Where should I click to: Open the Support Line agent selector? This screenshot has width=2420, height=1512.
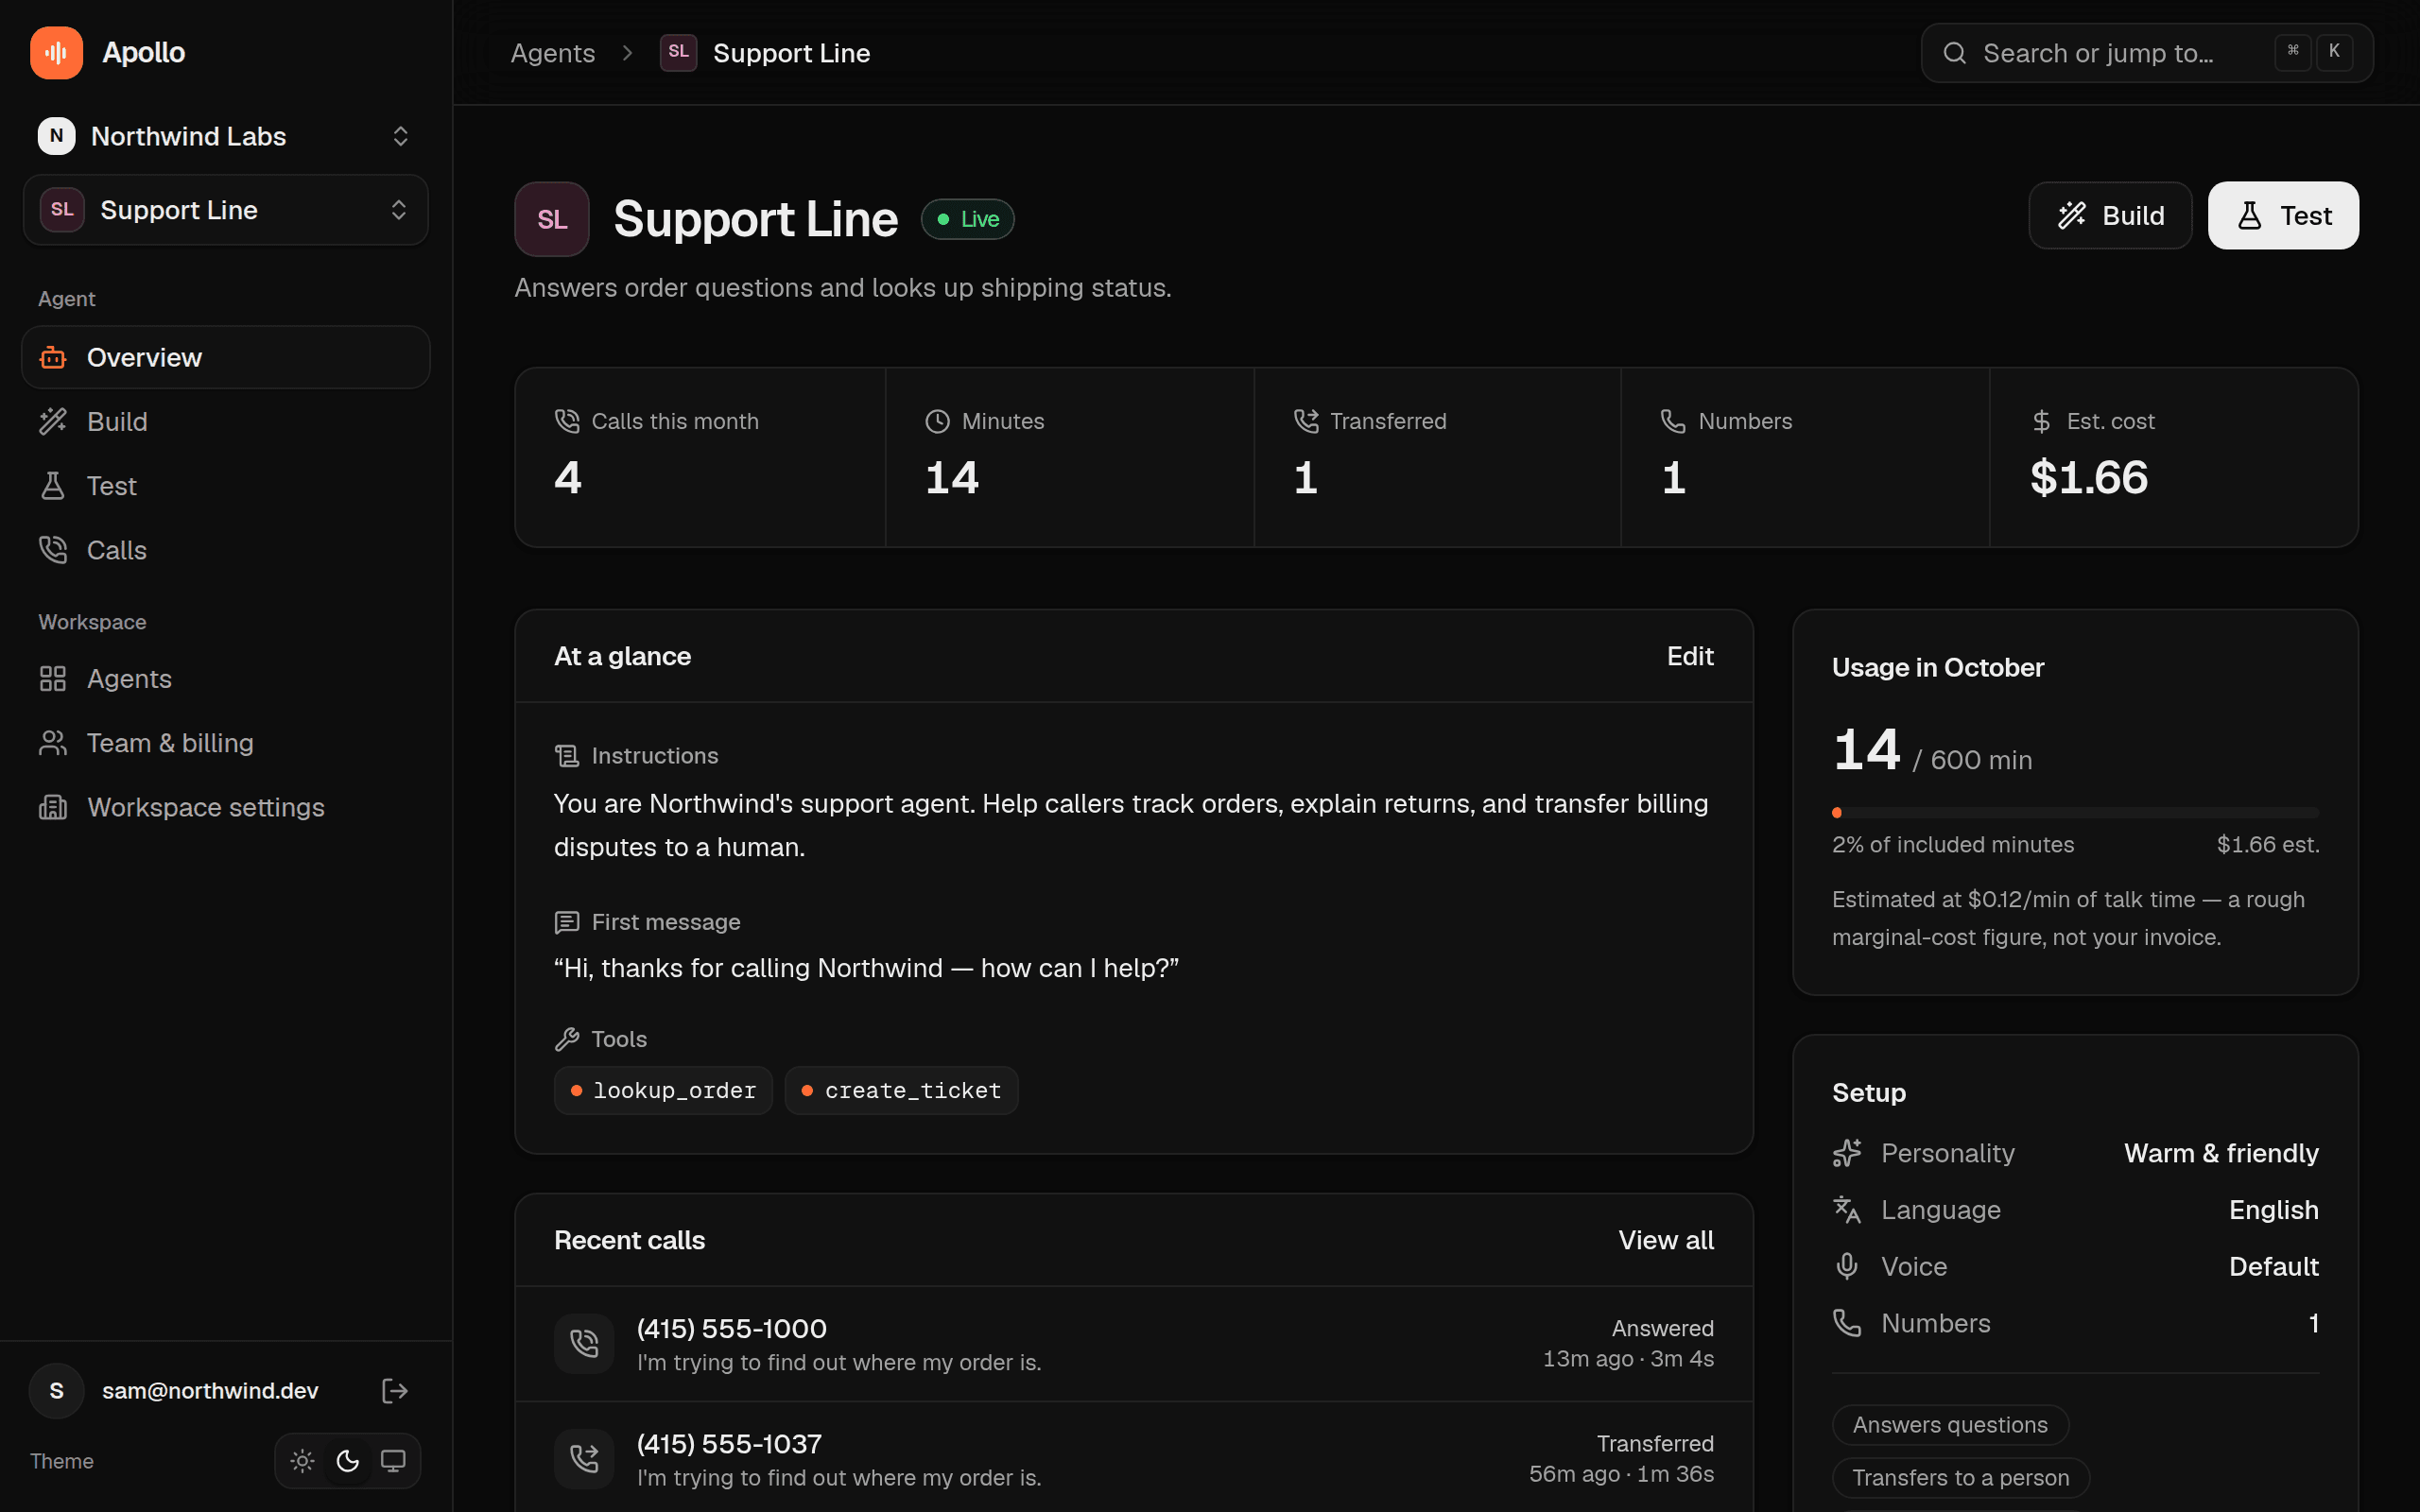point(226,210)
